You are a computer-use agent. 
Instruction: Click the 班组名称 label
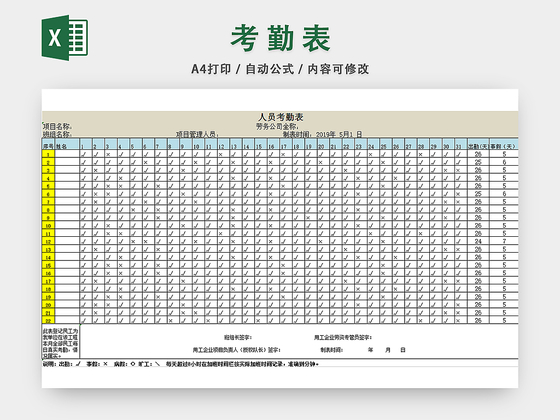pyautogui.click(x=57, y=134)
